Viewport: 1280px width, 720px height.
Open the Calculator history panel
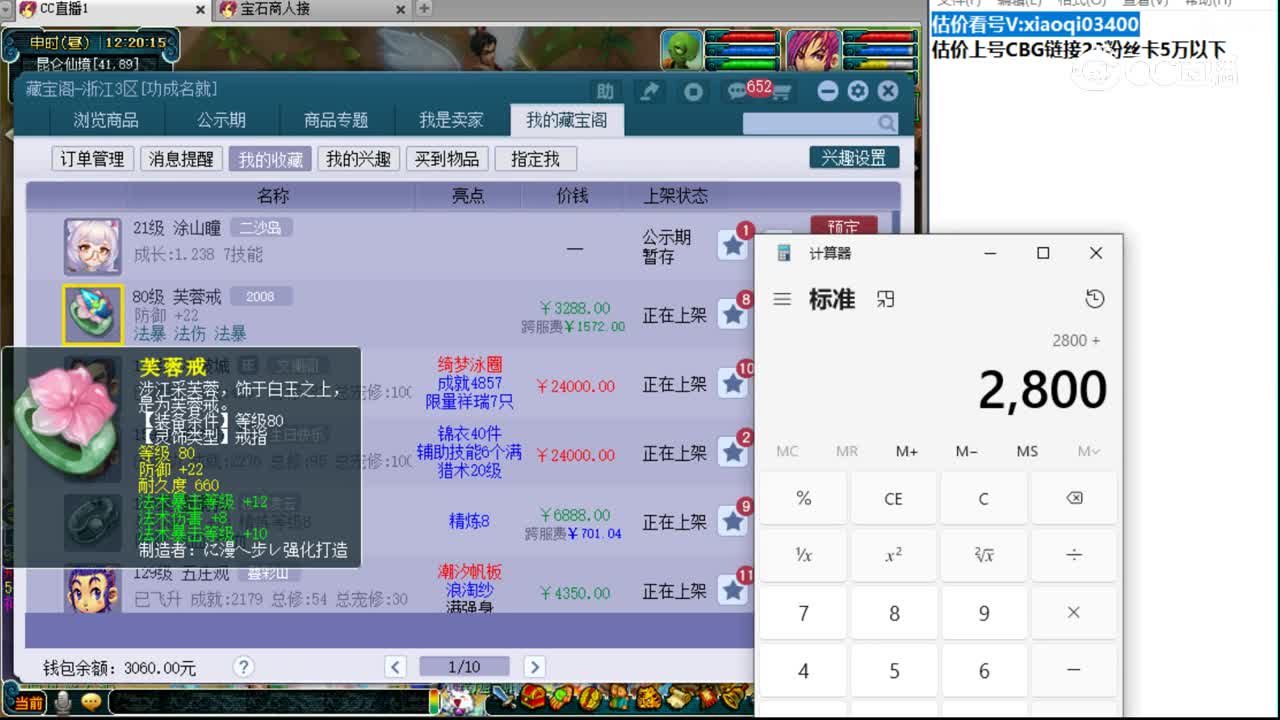click(x=1095, y=299)
